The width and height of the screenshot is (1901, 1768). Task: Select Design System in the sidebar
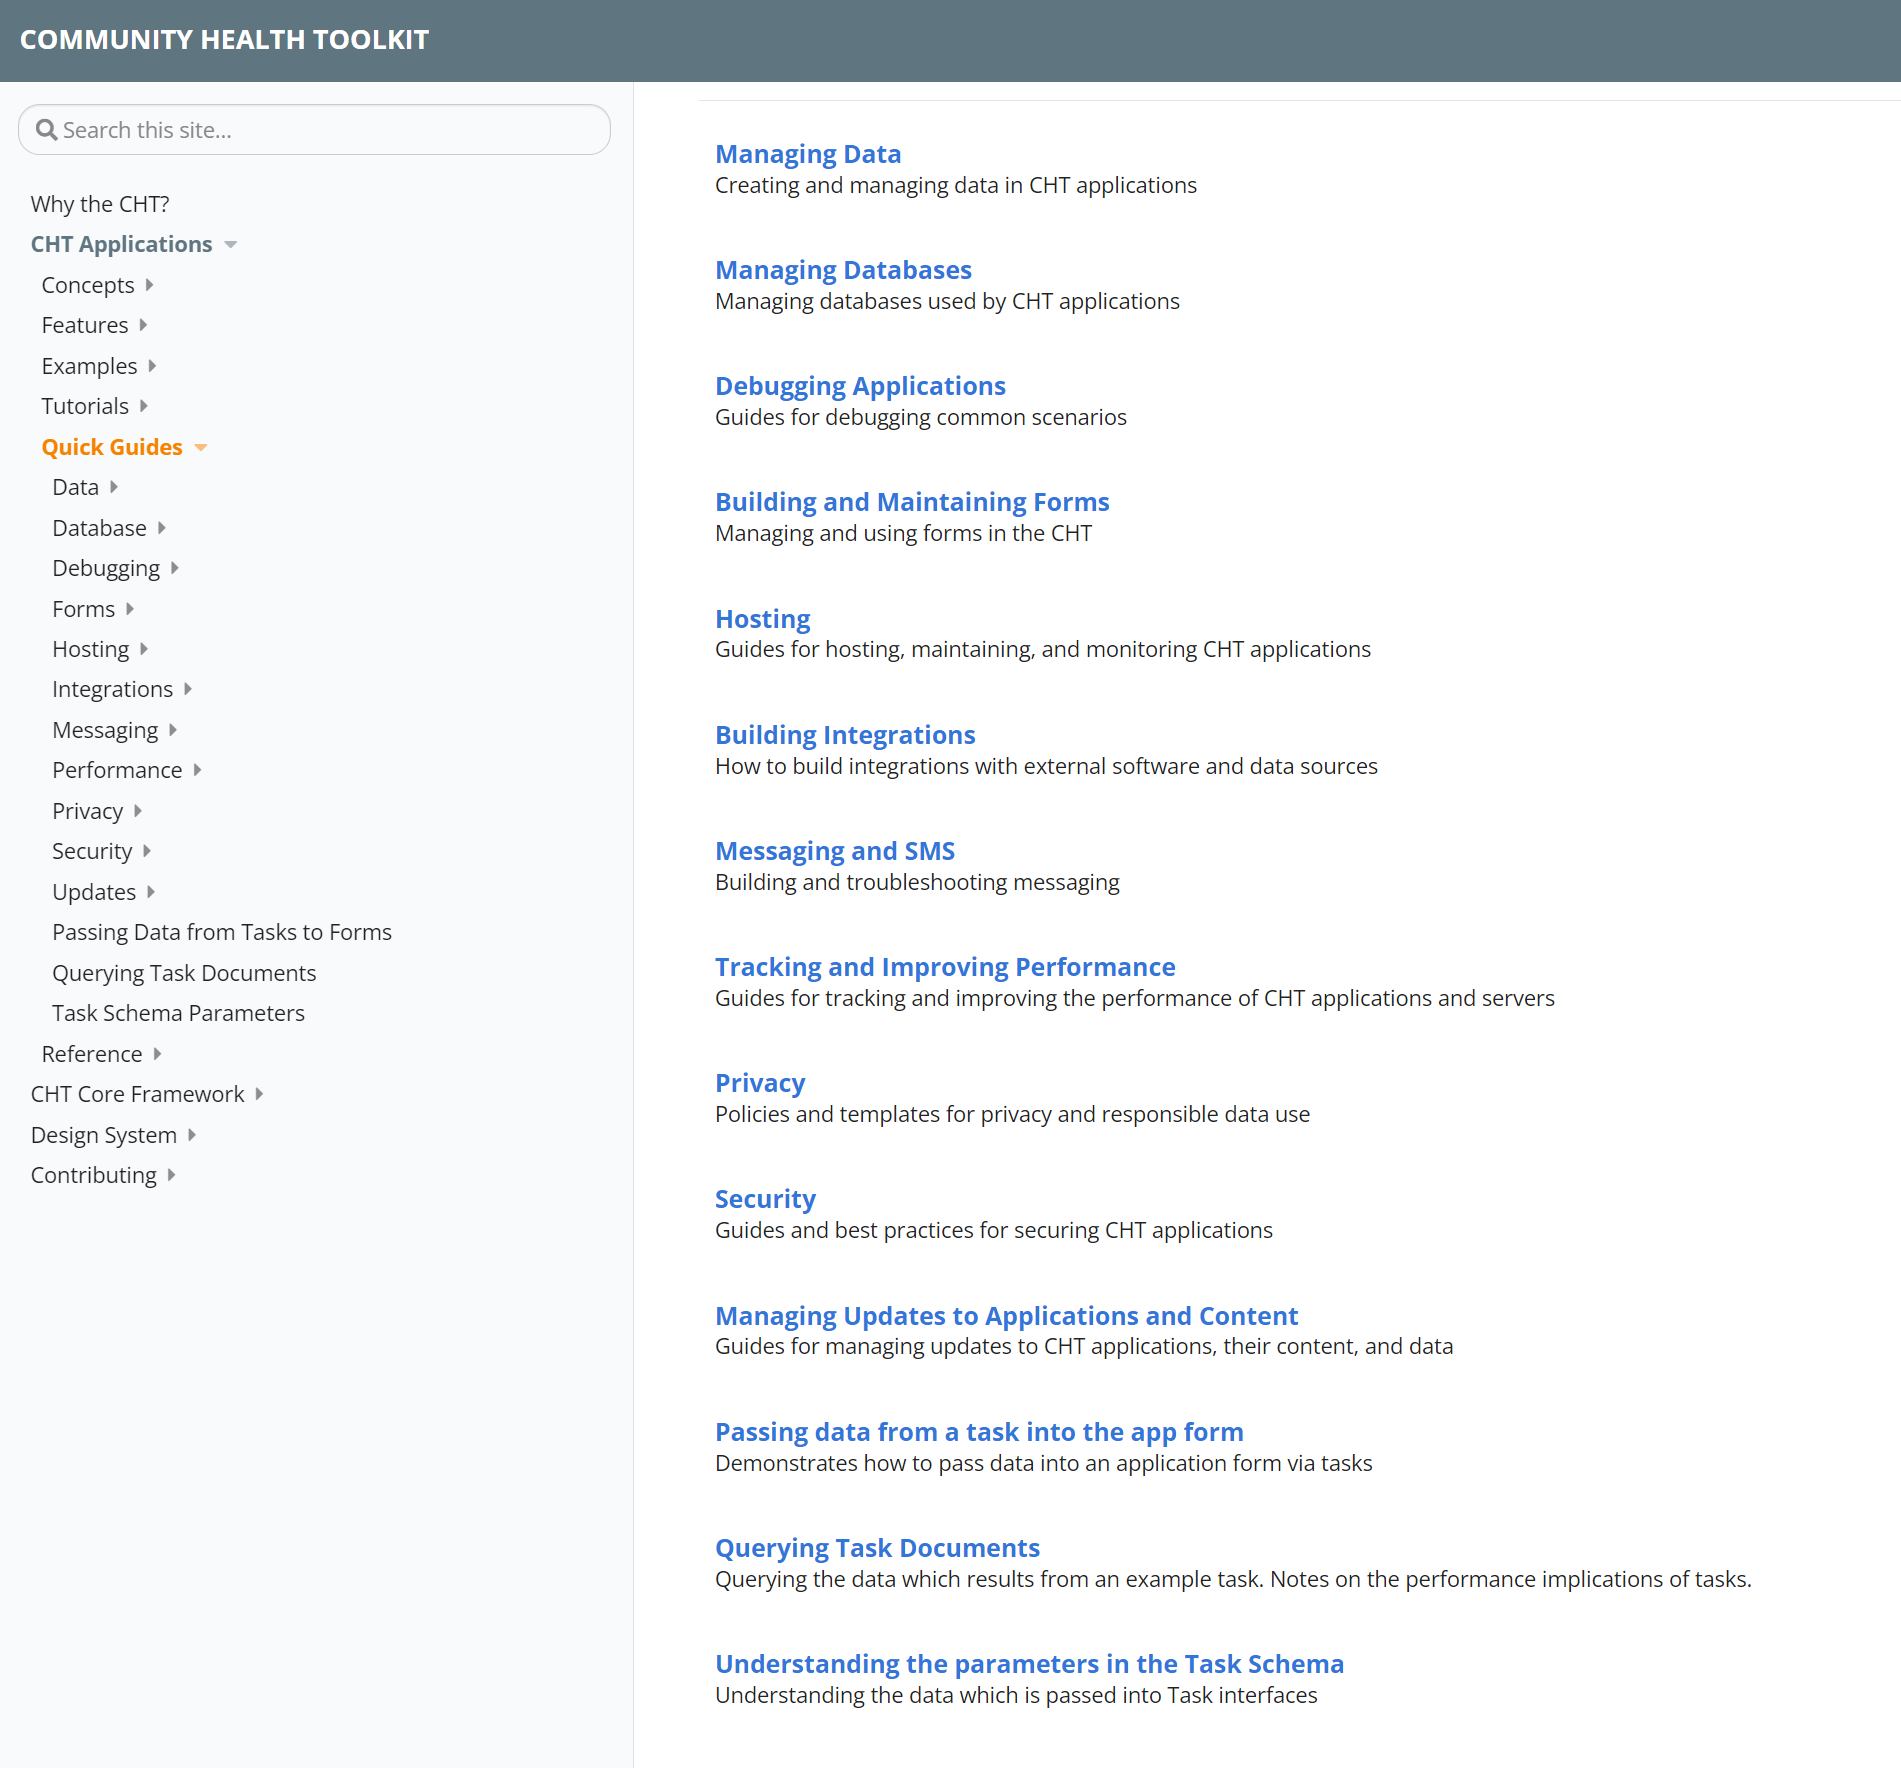[105, 1134]
